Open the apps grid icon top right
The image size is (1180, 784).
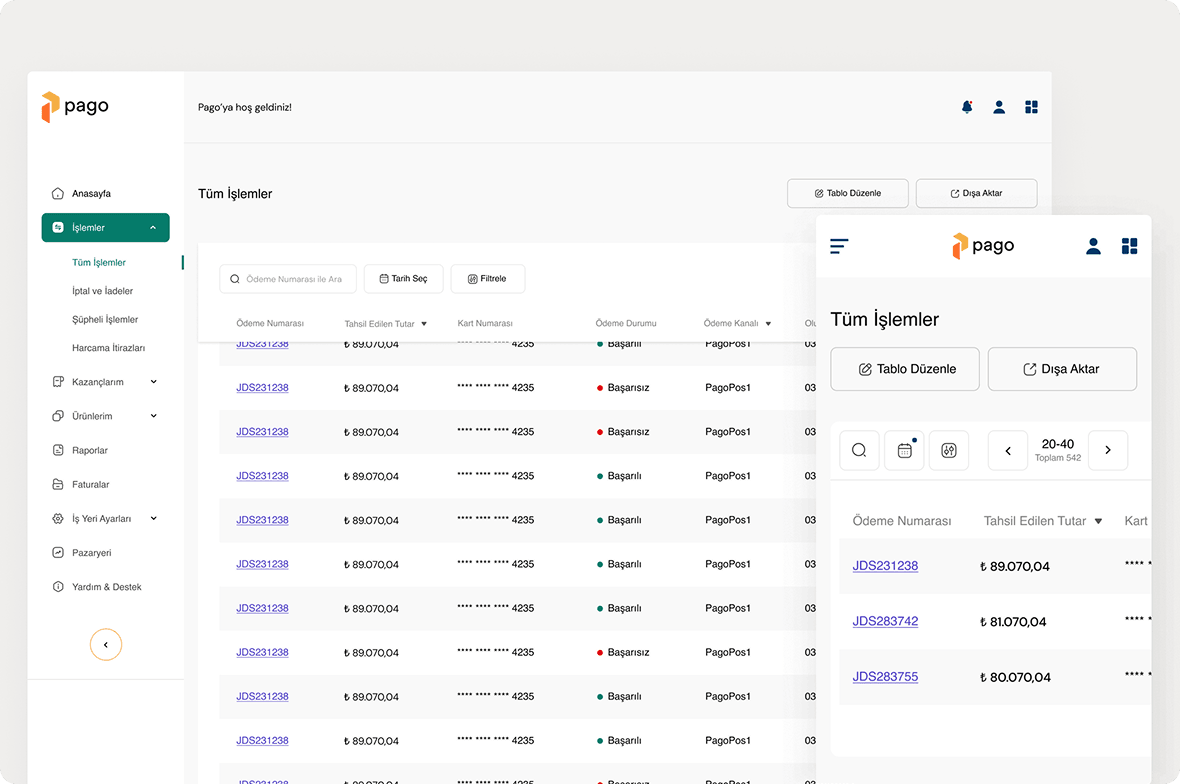[x=1031, y=107]
